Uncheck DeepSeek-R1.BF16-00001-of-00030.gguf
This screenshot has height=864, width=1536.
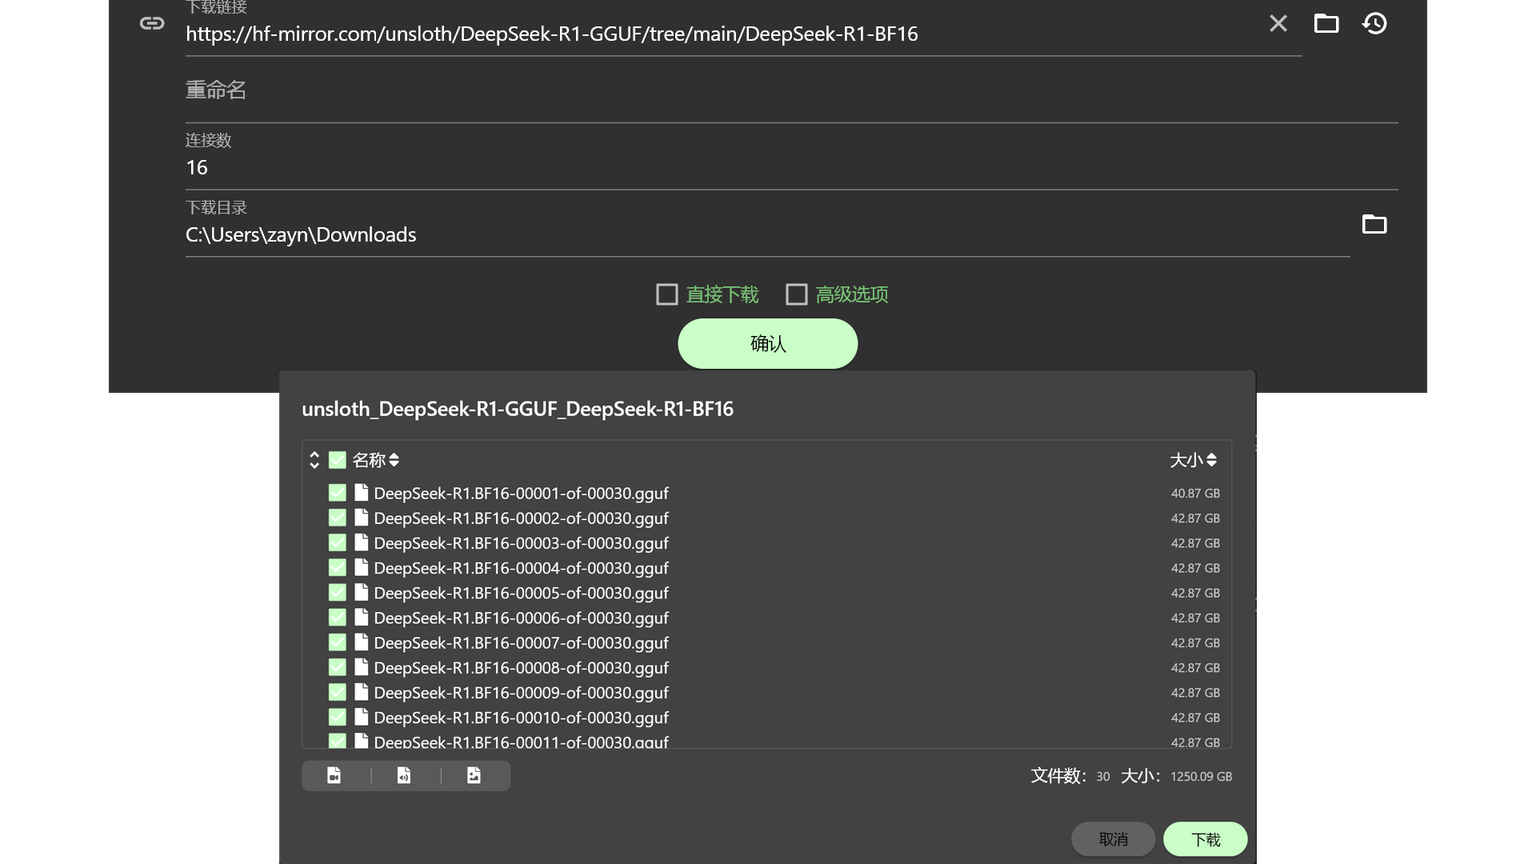click(x=337, y=493)
